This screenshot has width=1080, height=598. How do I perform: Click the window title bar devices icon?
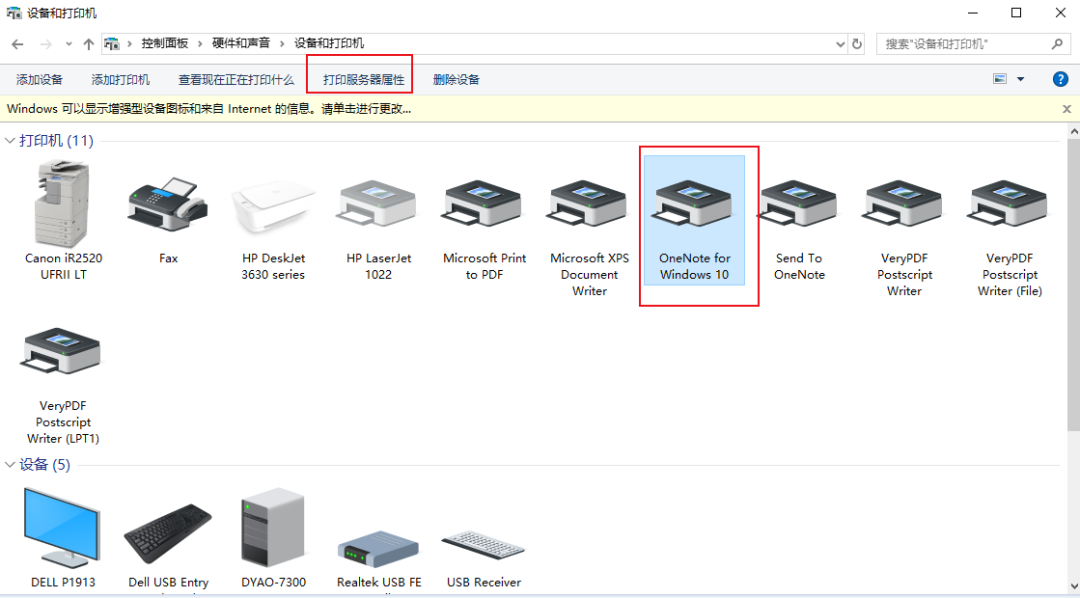pos(14,12)
